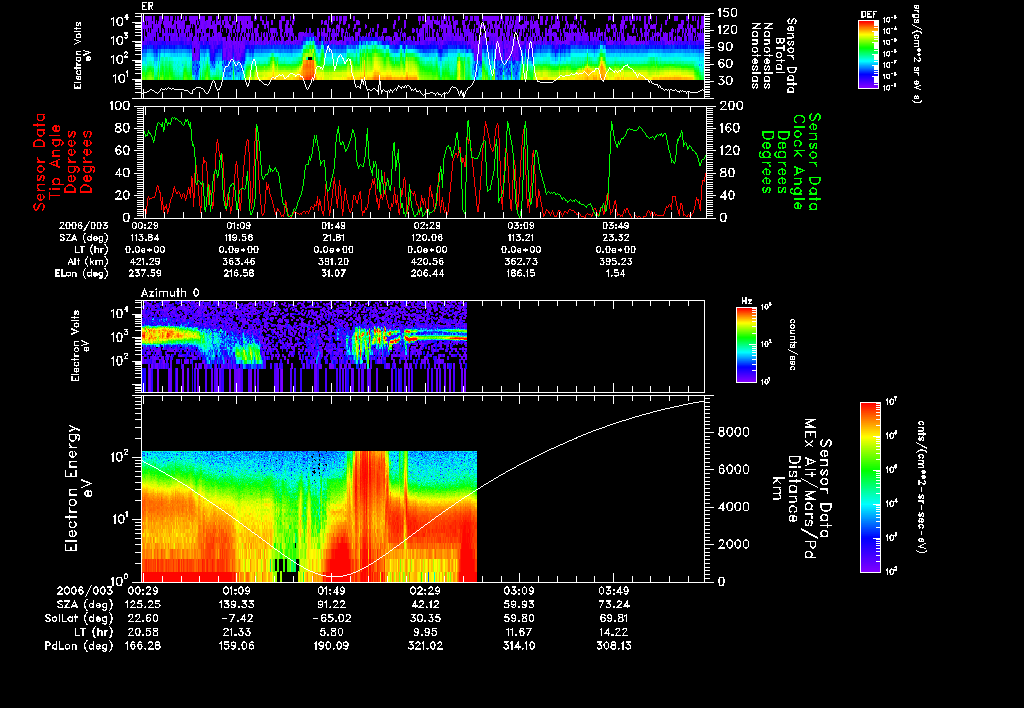Click the 'SolLat (deg)' row label
Screen dimensions: 1024x708
[x=79, y=618]
